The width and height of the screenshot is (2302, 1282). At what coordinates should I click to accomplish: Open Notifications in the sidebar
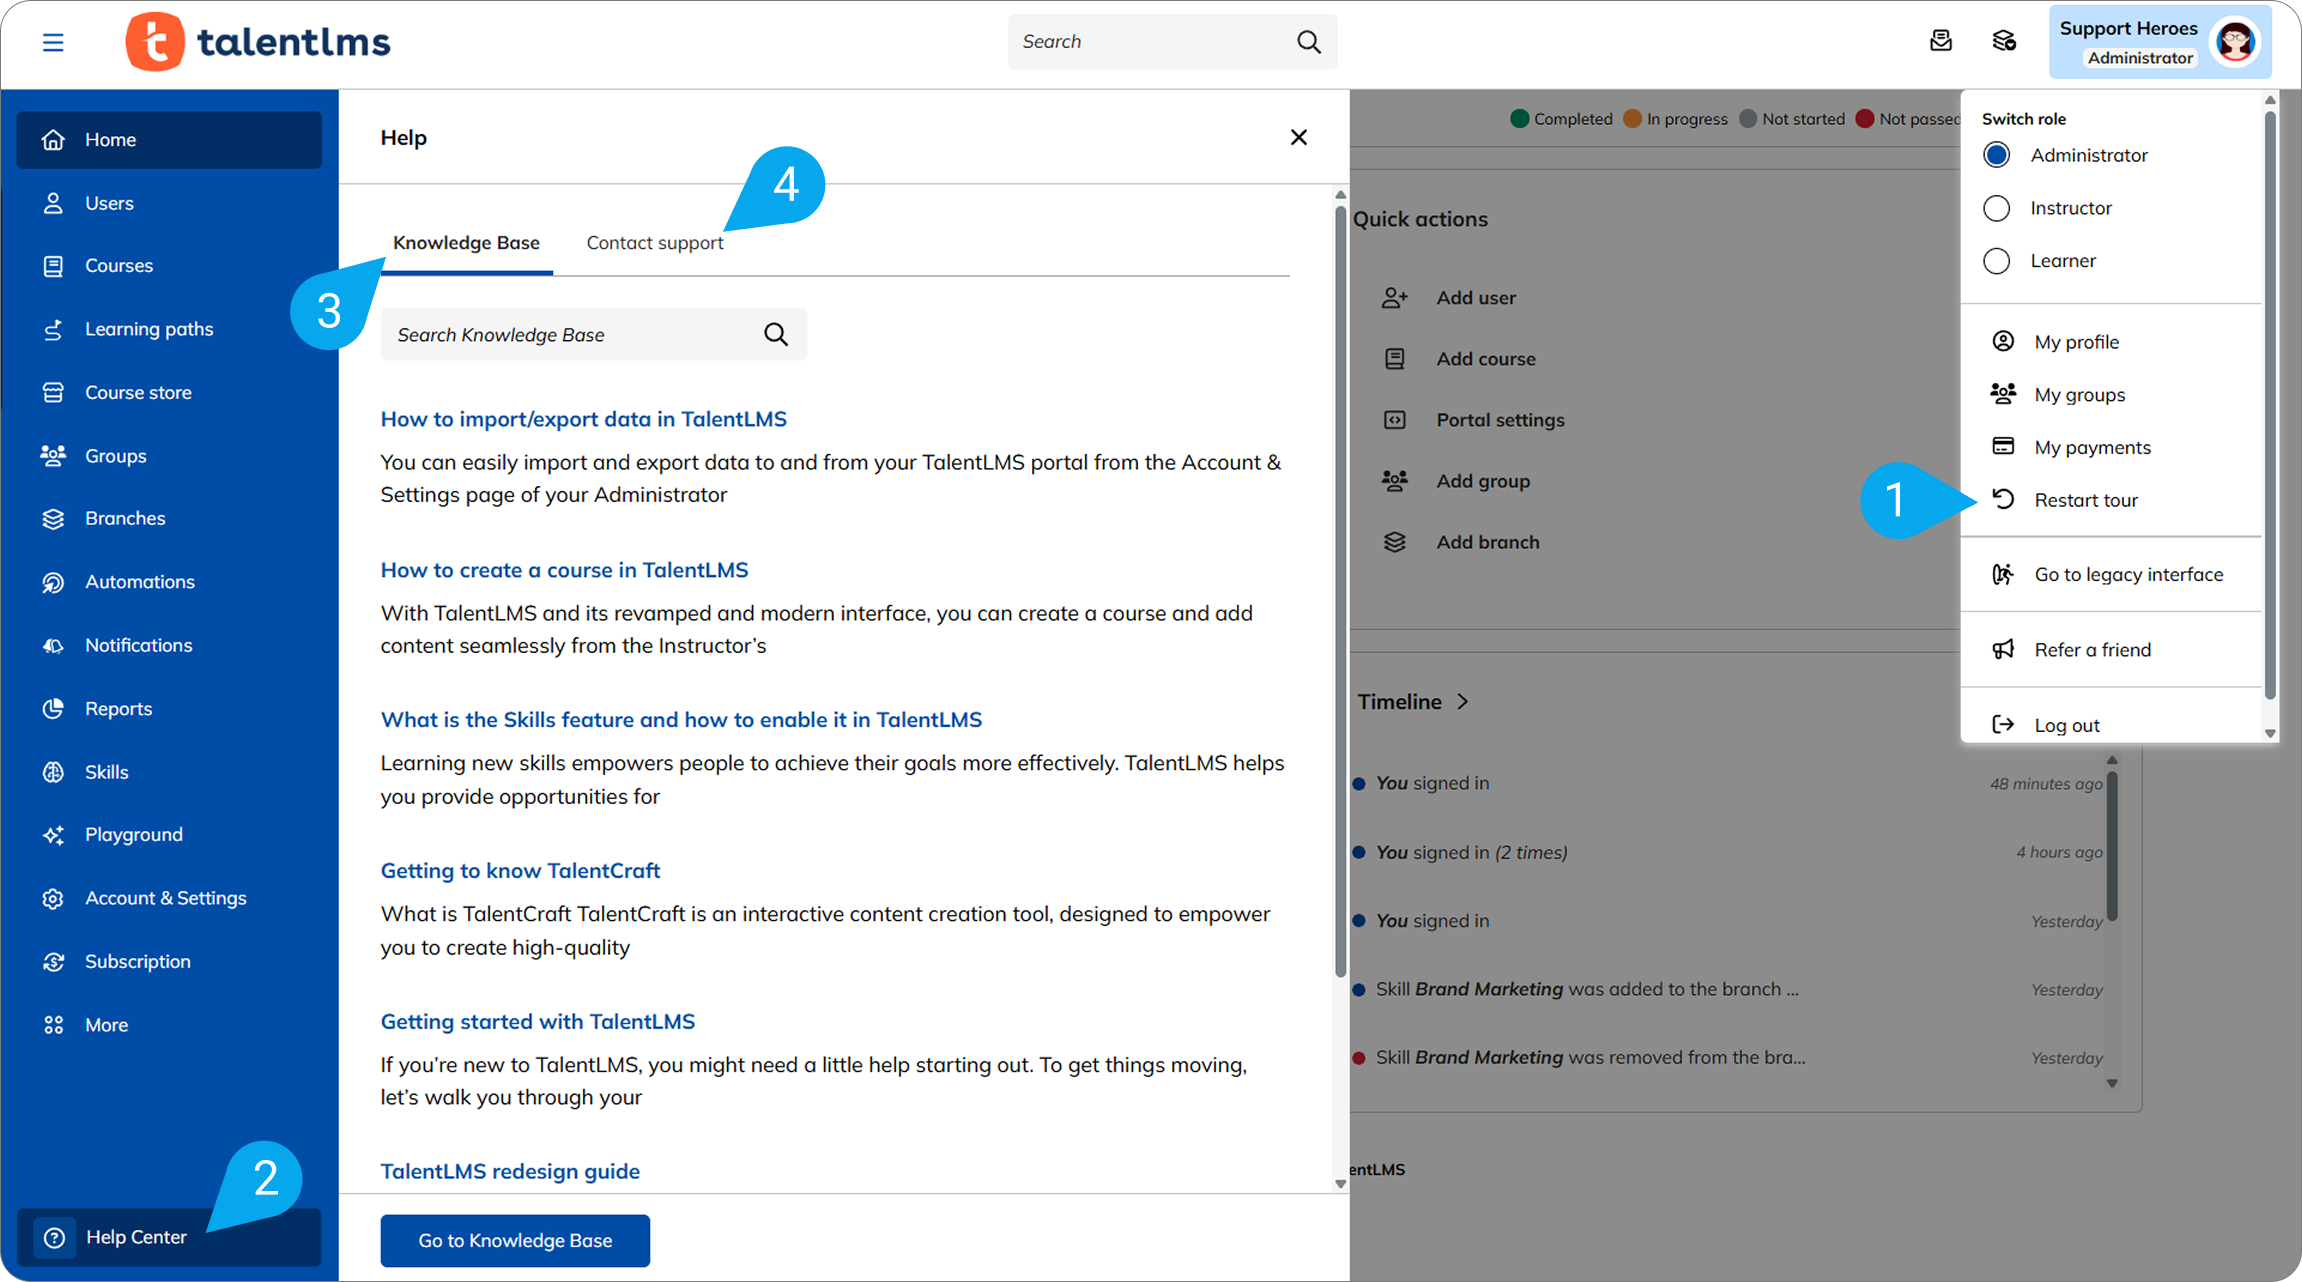point(169,646)
